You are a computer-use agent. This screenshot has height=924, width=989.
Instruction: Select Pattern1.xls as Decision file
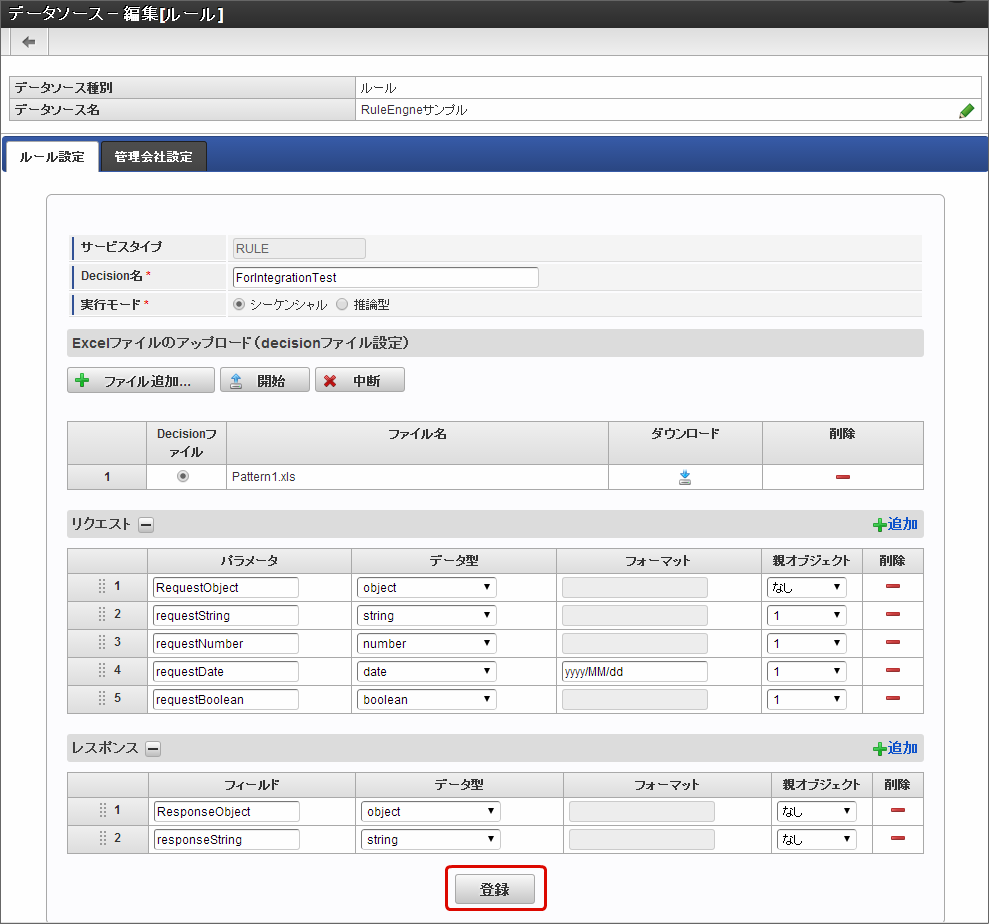183,477
